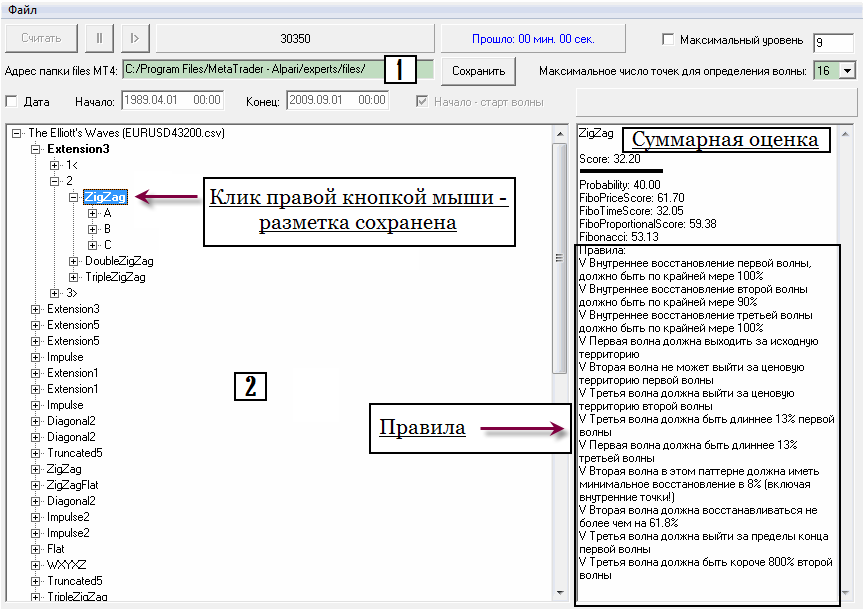
Task: Click the rules panel scroll up arrow
Action: point(845,134)
